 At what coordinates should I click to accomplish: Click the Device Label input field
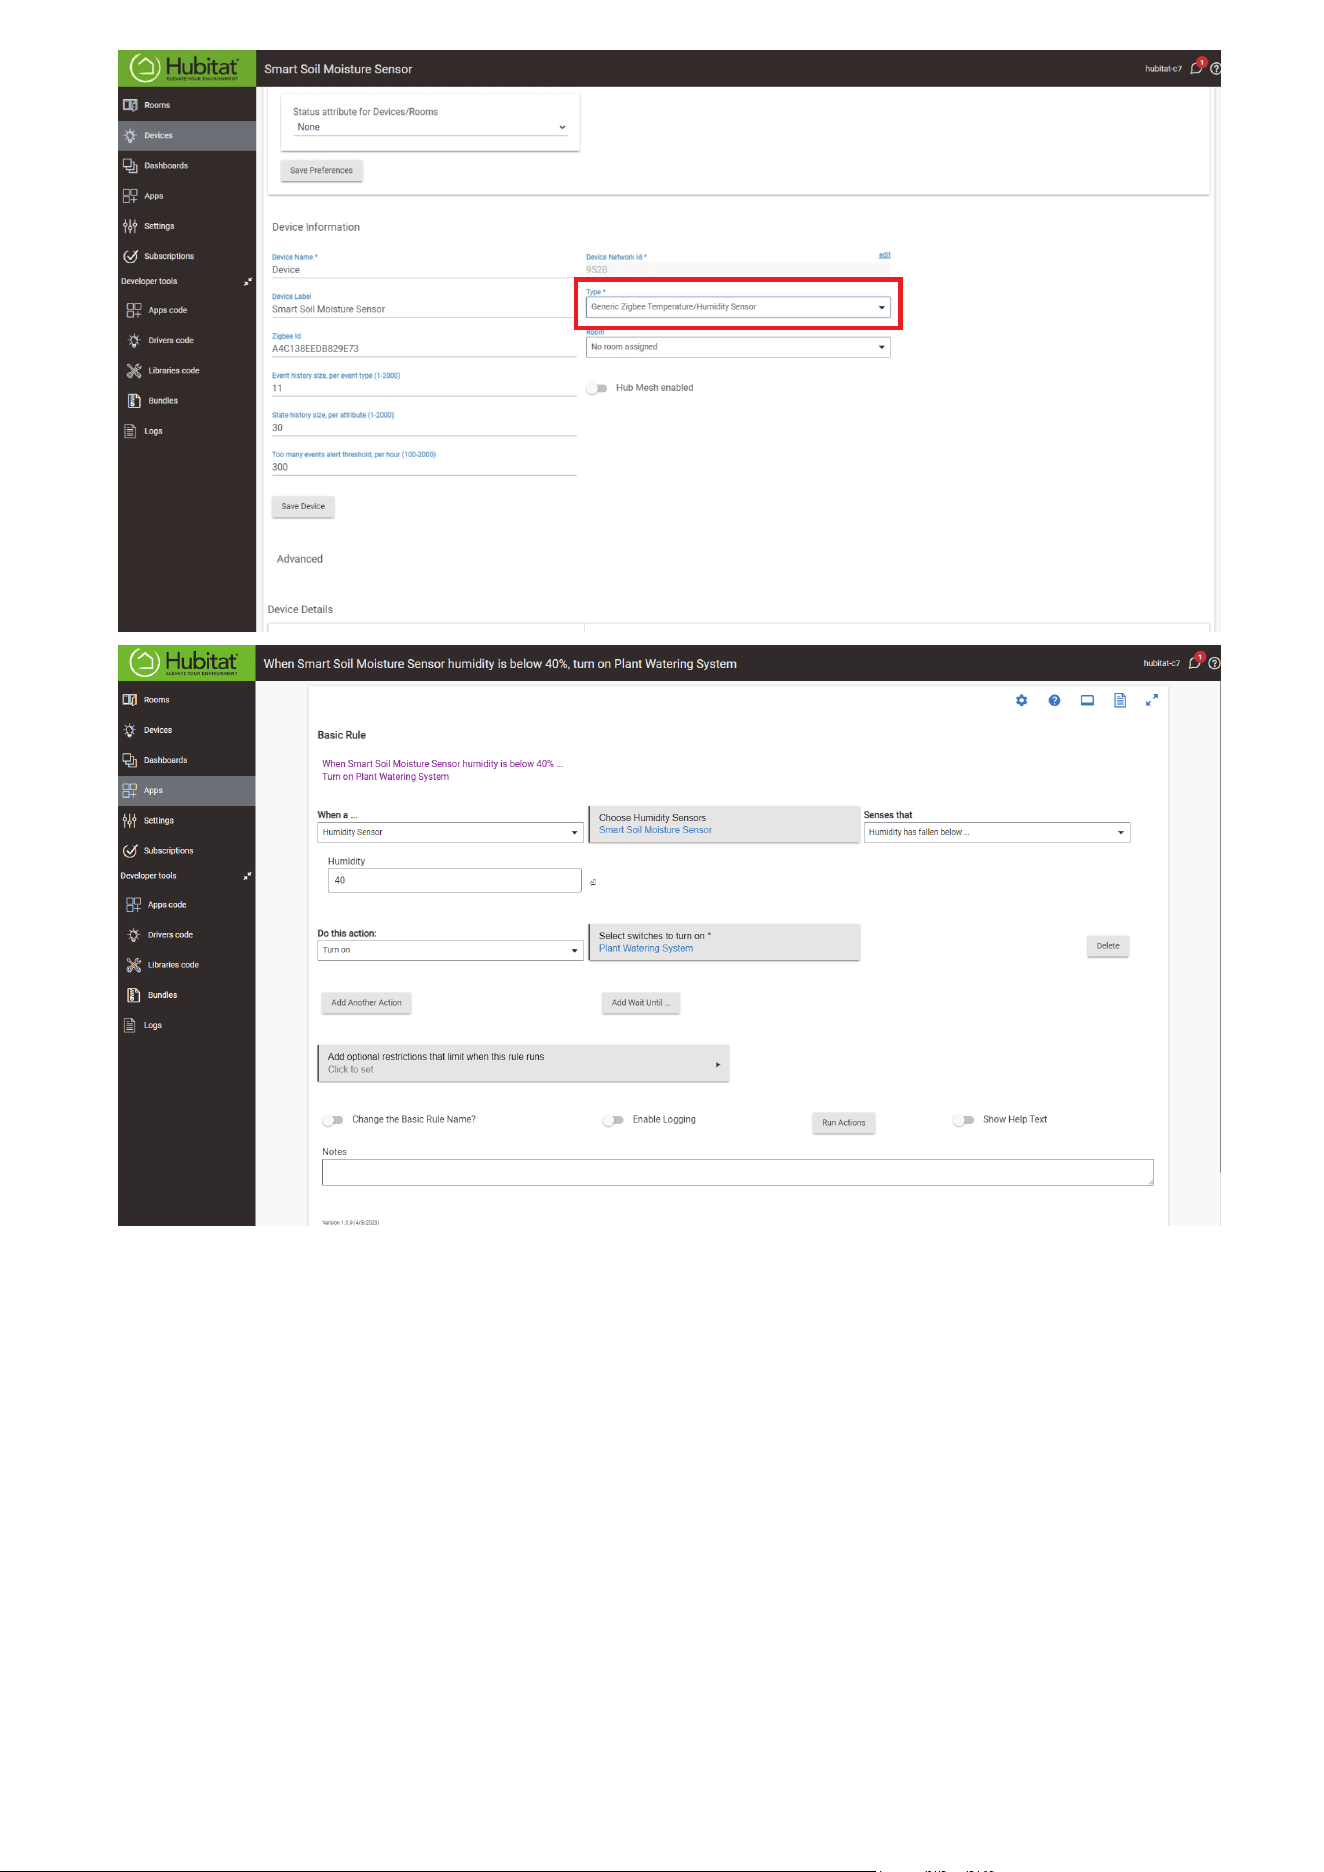(424, 309)
